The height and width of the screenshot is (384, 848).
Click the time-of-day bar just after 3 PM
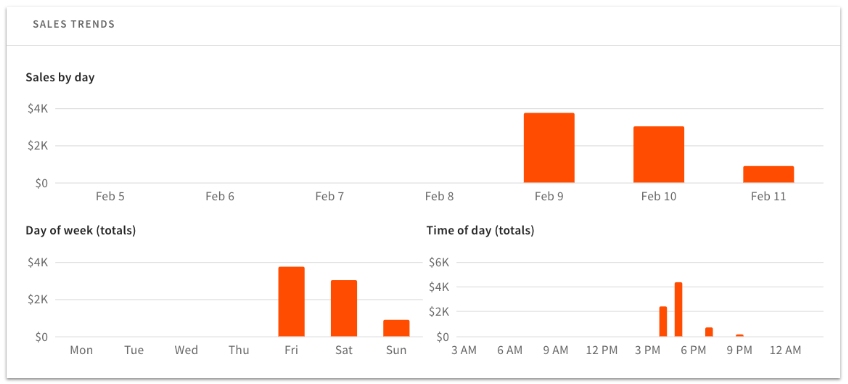click(663, 322)
